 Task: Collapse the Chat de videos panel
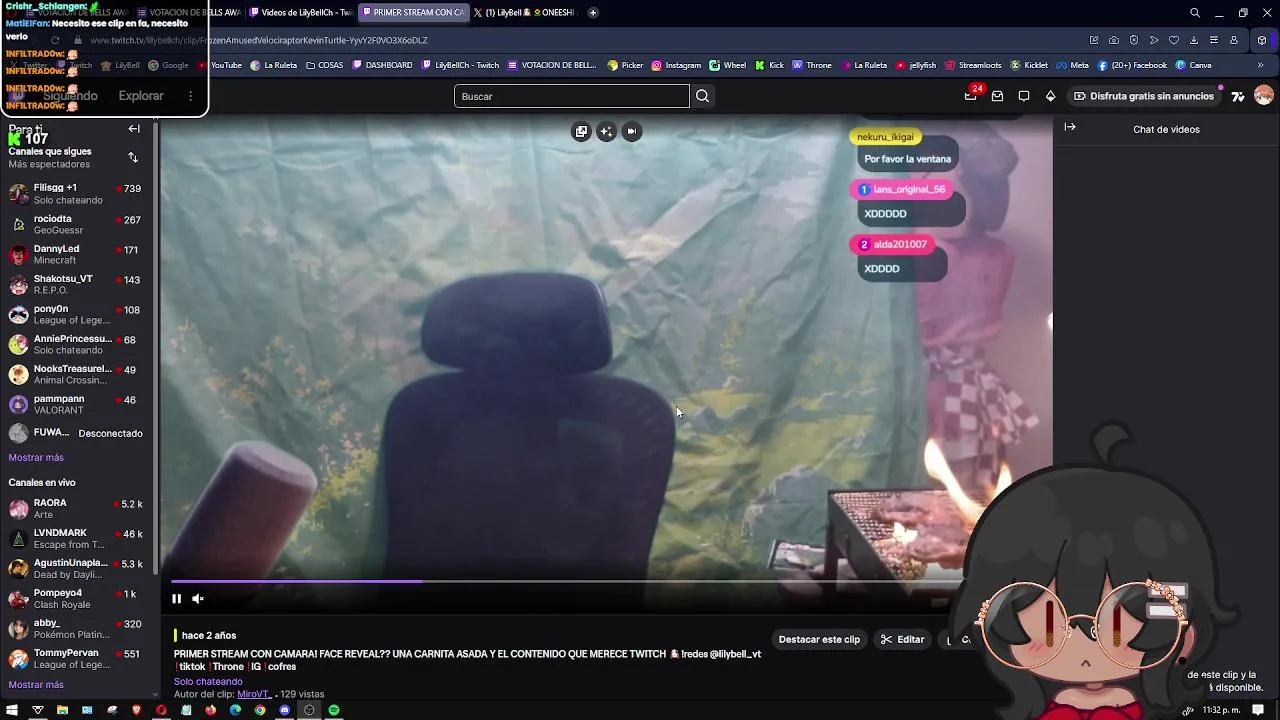tap(1070, 127)
